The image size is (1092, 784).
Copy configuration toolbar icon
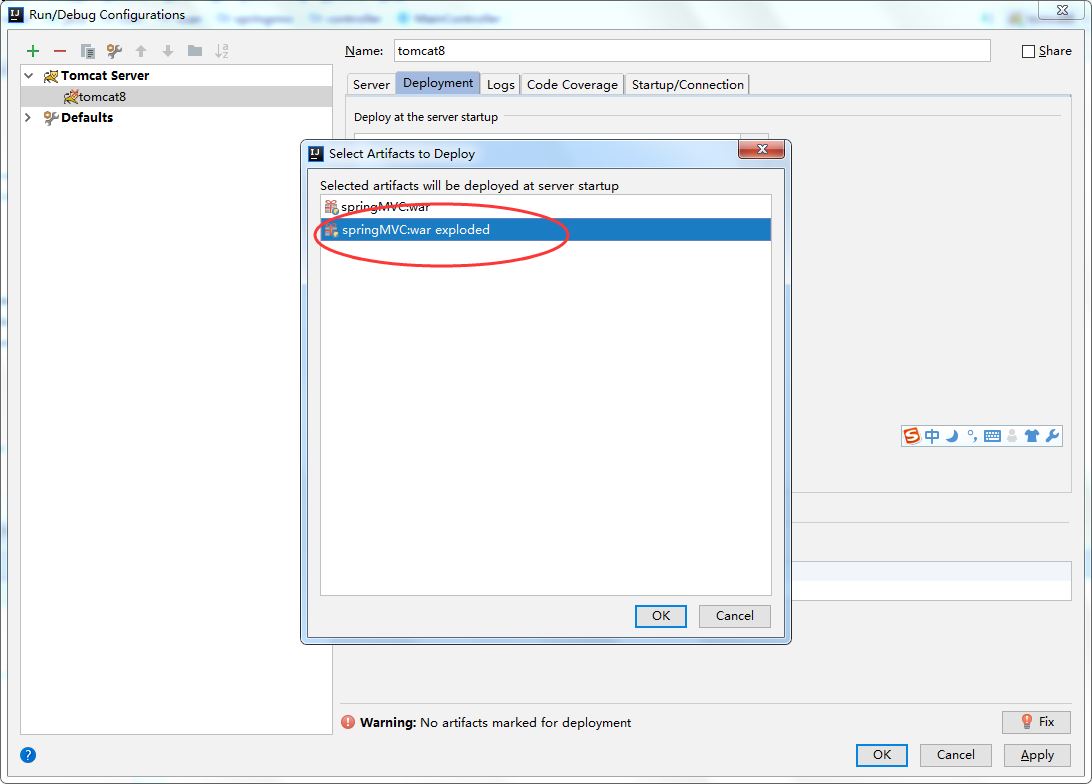tap(87, 51)
